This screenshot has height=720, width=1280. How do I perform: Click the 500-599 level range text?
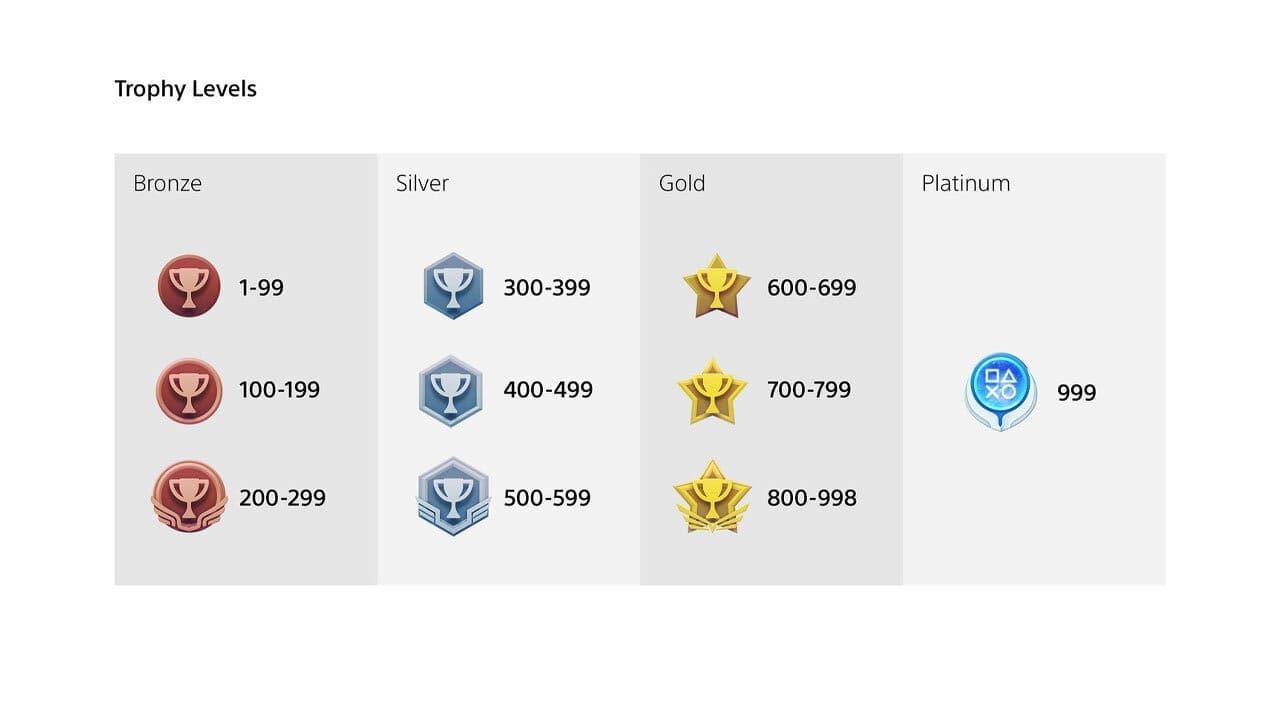[546, 498]
